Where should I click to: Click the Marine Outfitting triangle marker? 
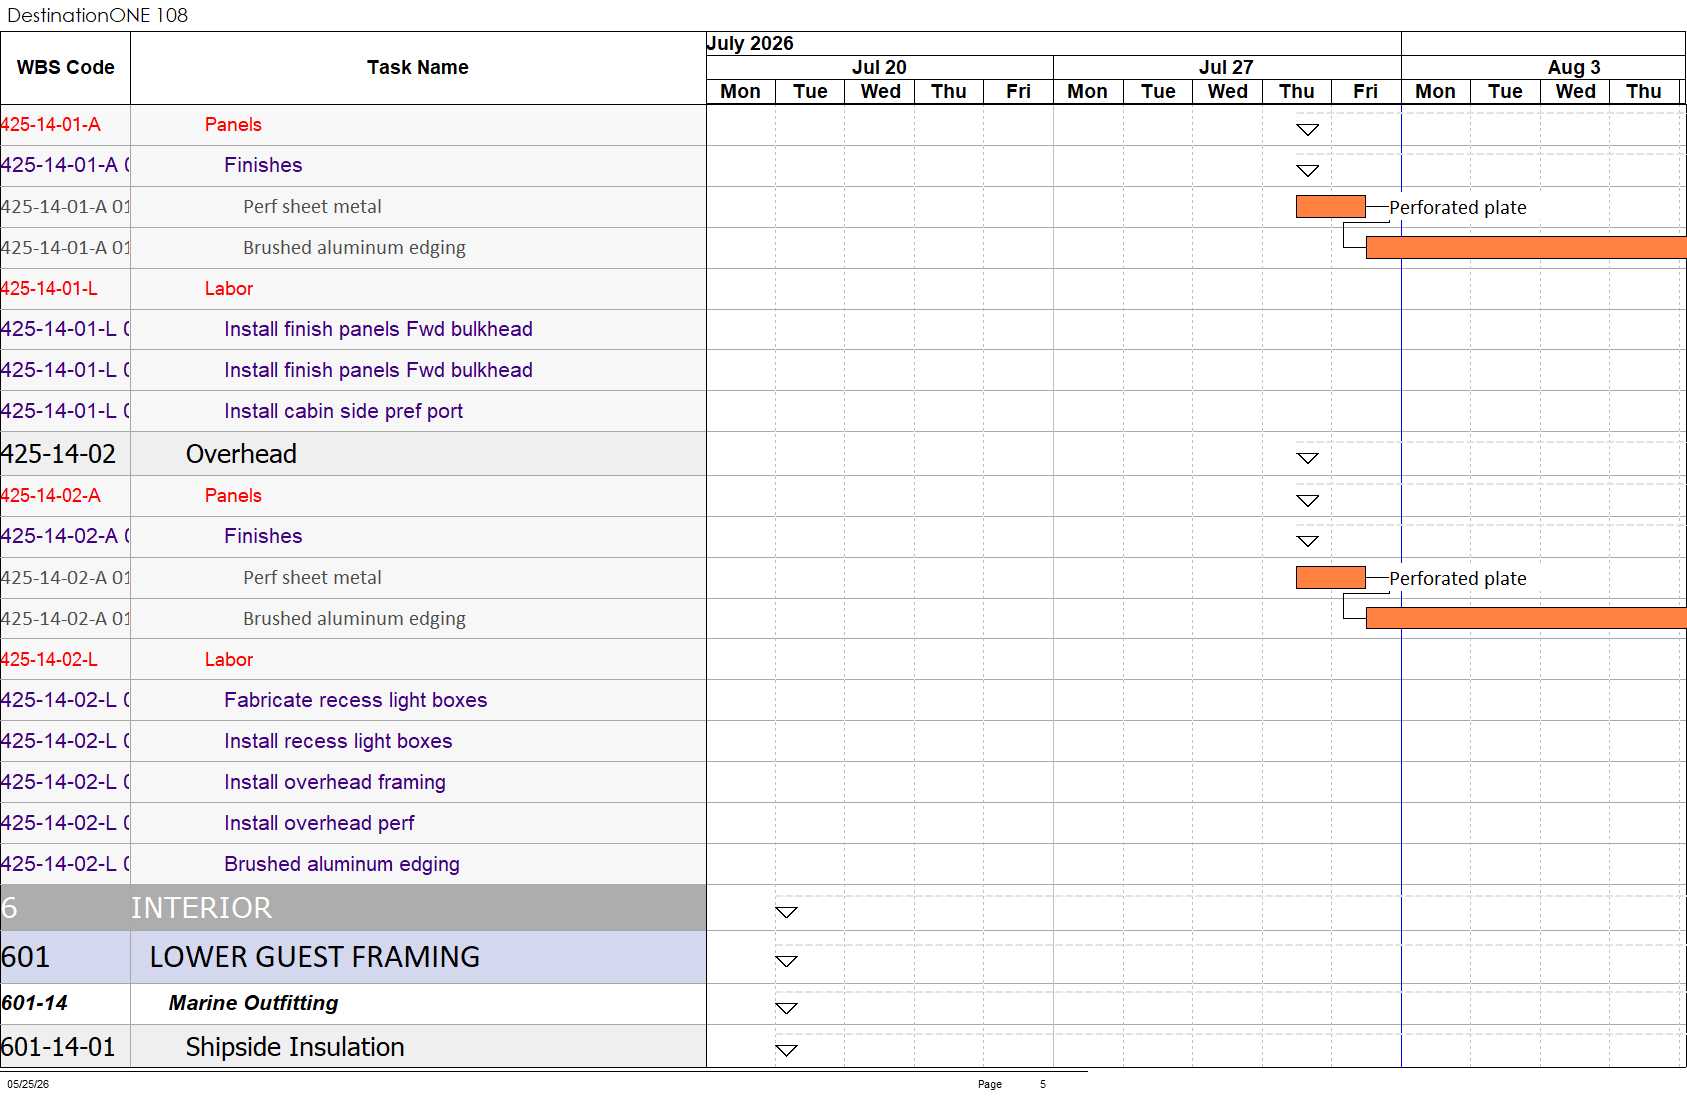(x=787, y=1008)
